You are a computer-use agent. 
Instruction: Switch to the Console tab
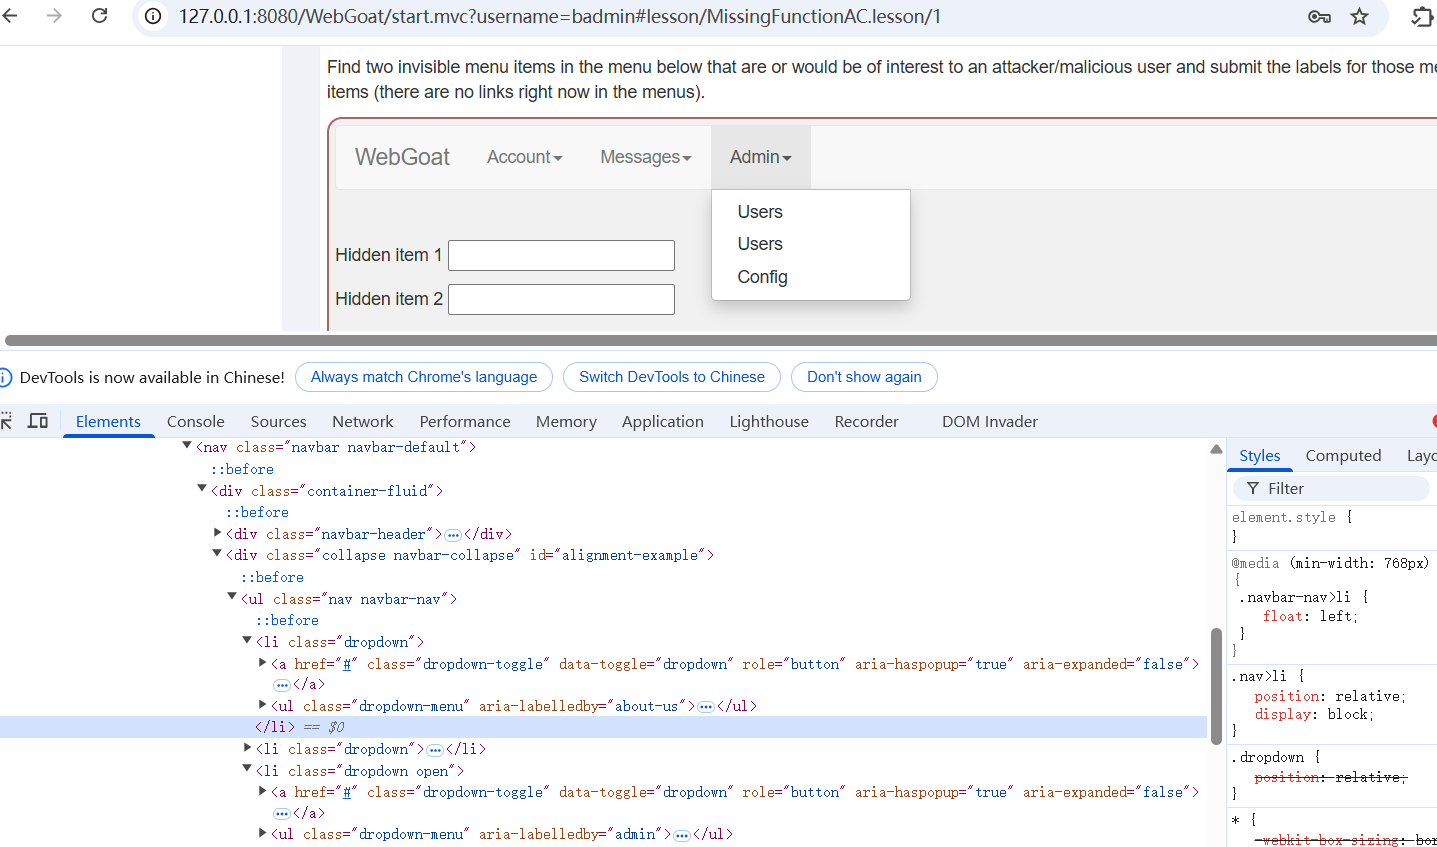click(196, 421)
